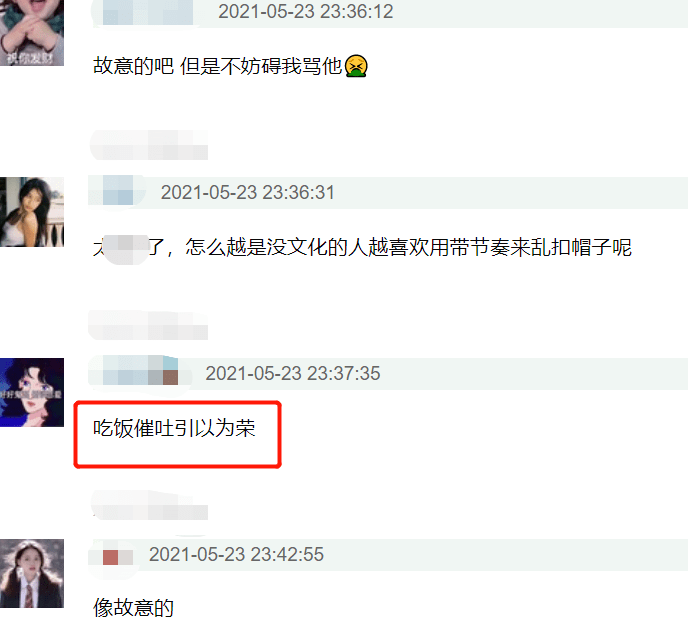Click blurred label above the 23:37:35 comment
Viewport: 688px width, 628px height.
[x=148, y=325]
